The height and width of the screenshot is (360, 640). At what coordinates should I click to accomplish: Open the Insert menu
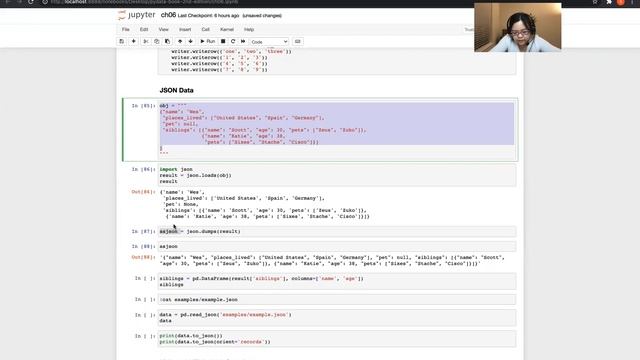tap(185, 29)
